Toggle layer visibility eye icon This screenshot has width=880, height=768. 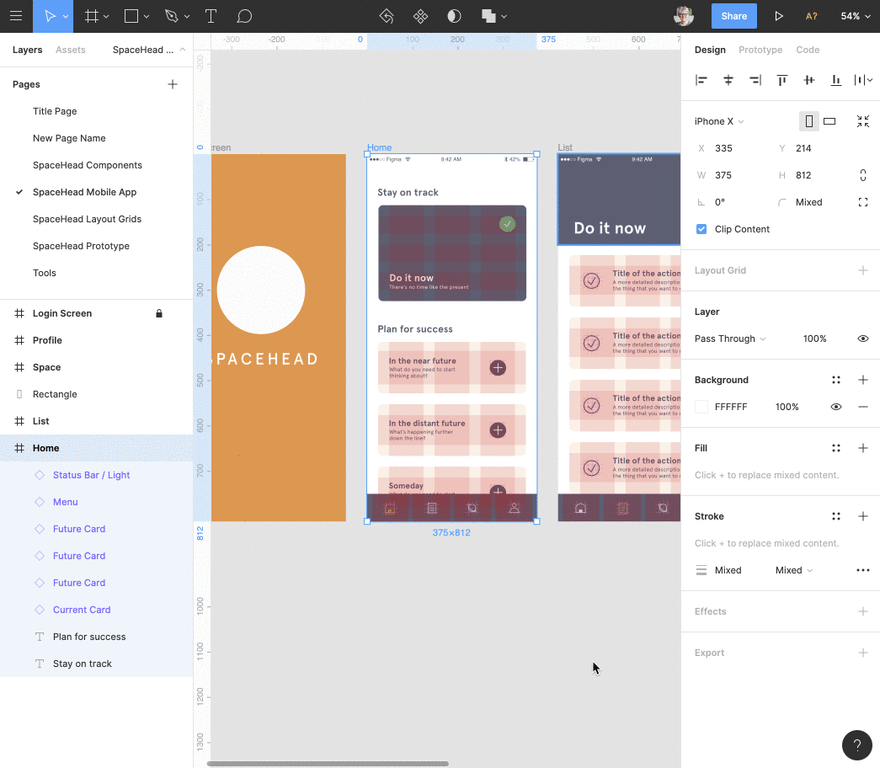(863, 339)
